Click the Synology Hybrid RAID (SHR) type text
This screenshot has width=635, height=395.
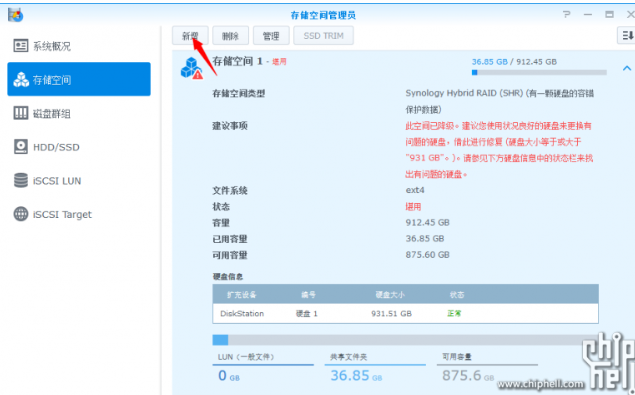click(x=499, y=101)
